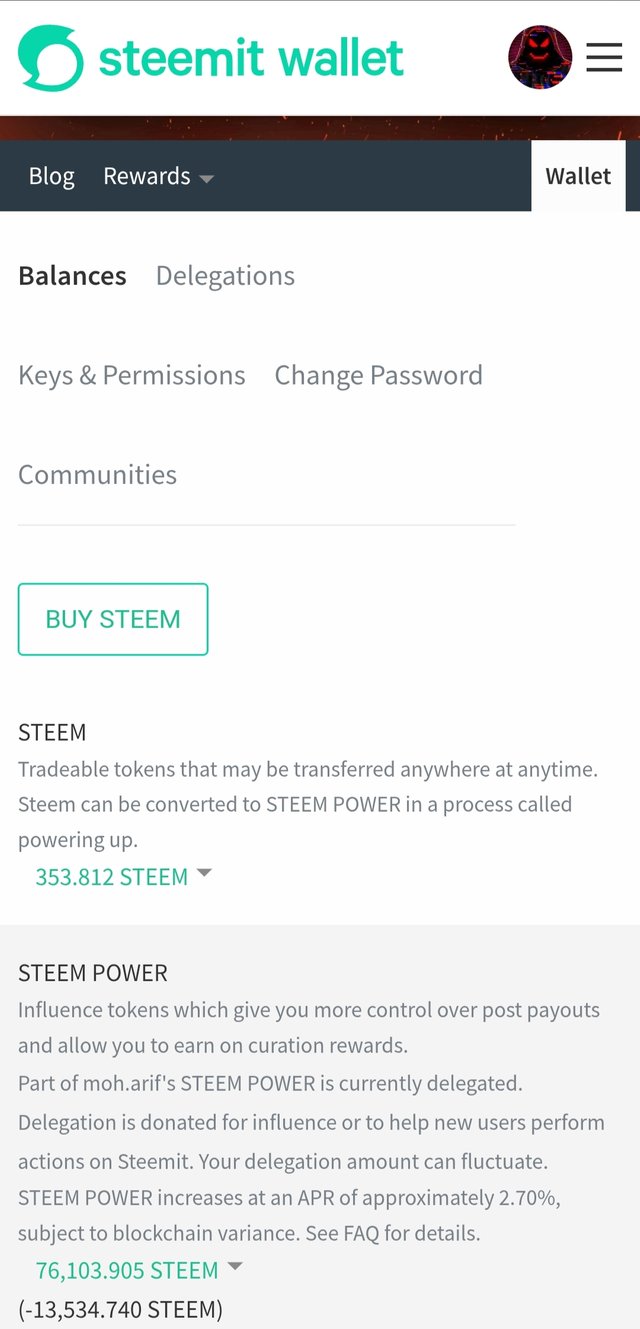Click the arrow beside 353.812 STEEM
The width and height of the screenshot is (640, 1329).
pyautogui.click(x=205, y=873)
